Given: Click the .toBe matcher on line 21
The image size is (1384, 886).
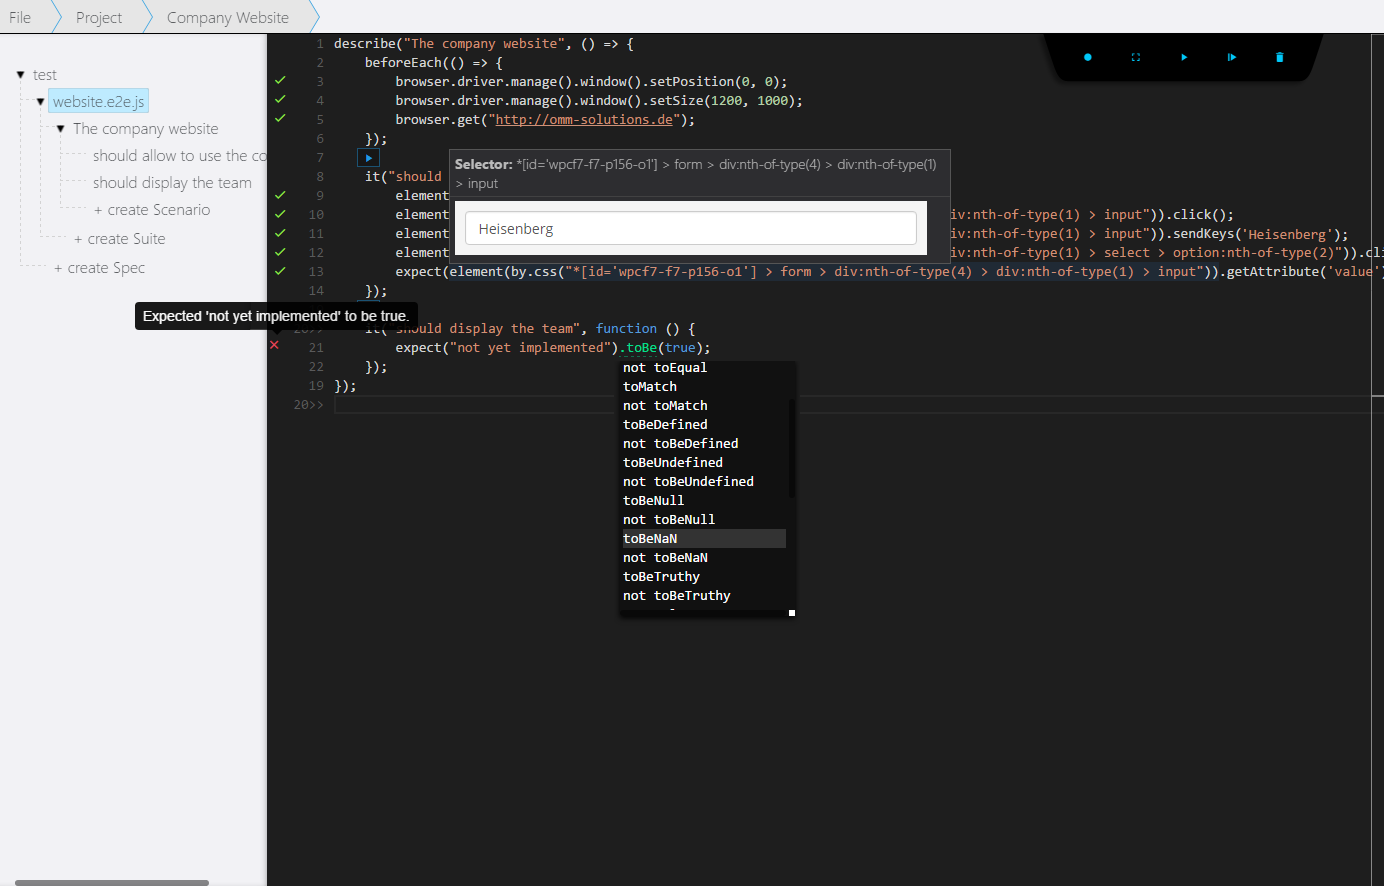Looking at the screenshot, I should tap(638, 348).
